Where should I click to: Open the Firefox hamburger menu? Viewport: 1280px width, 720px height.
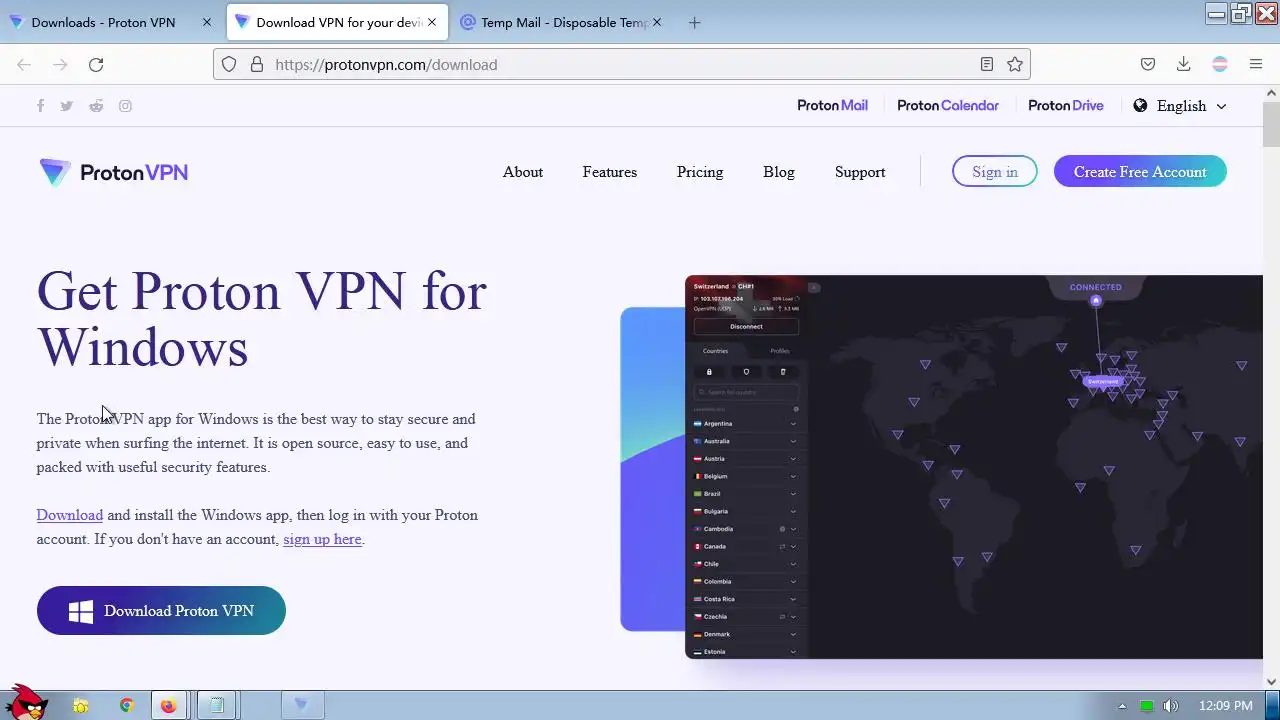tap(1256, 64)
